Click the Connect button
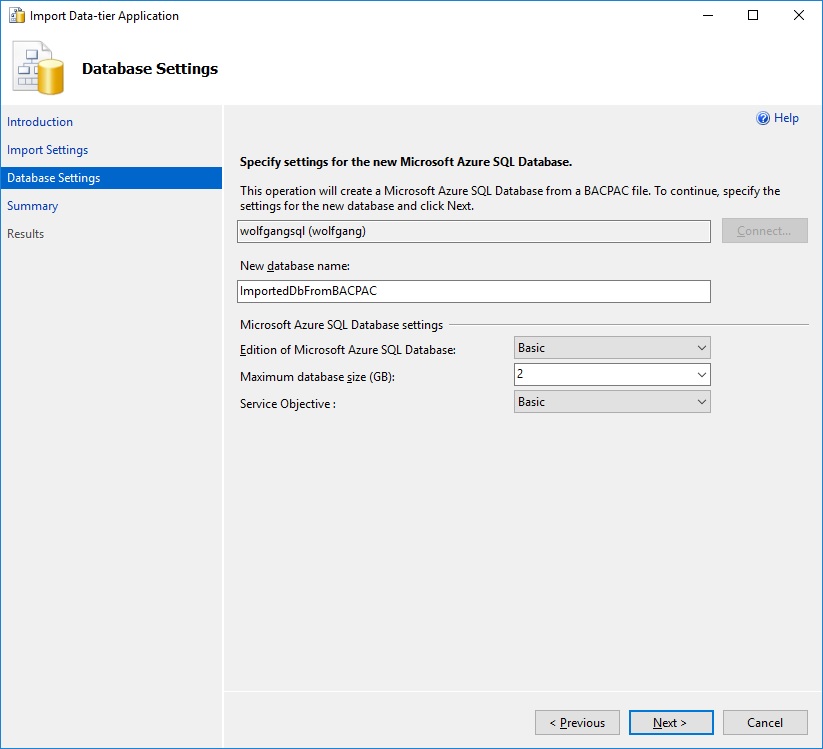 coord(764,230)
